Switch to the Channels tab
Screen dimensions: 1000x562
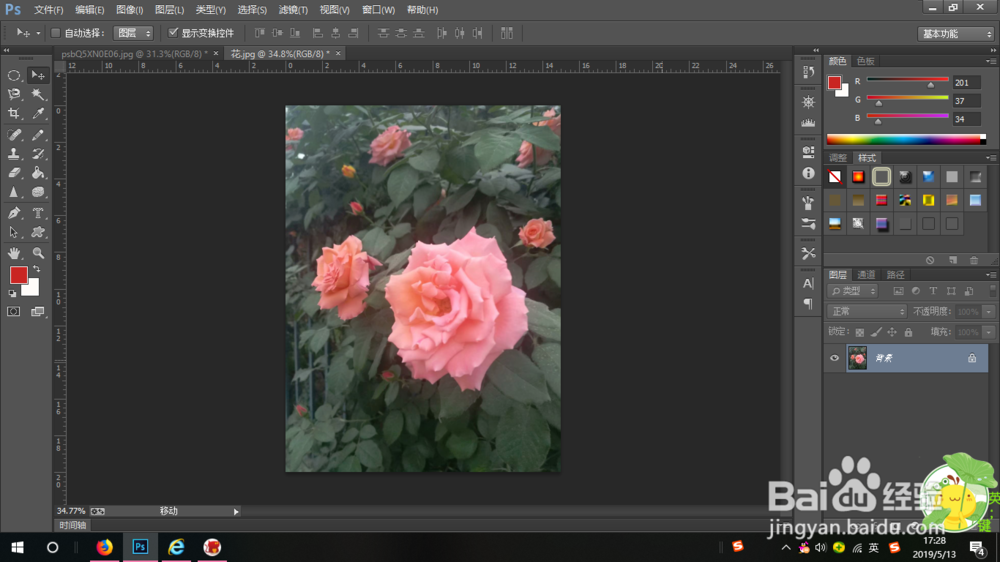pyautogui.click(x=866, y=275)
